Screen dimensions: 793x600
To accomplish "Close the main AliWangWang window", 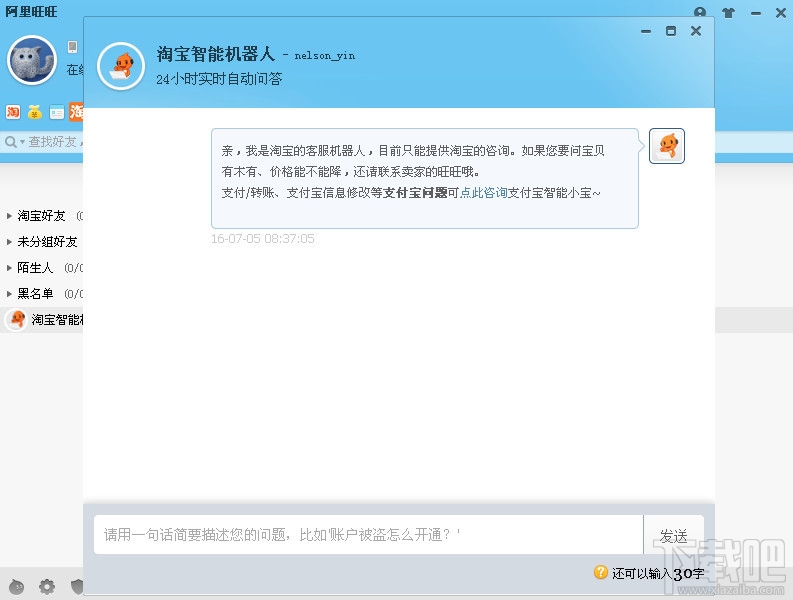I will (781, 13).
